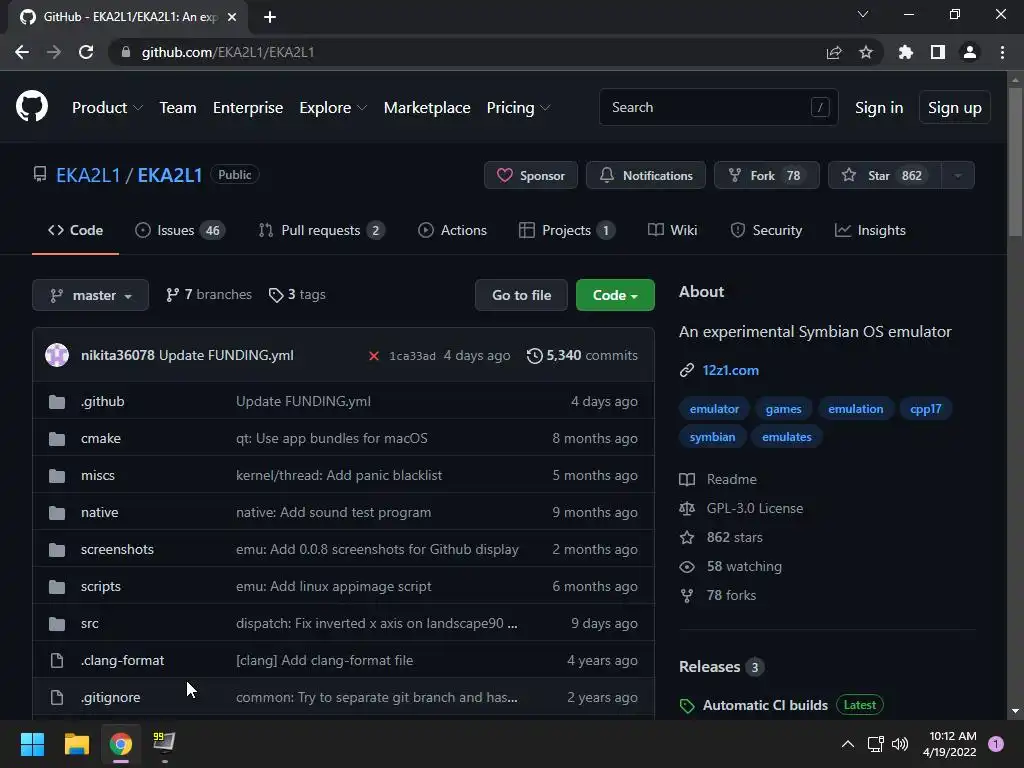The image size is (1024, 768).
Task: Click the Sign up button
Action: (x=955, y=108)
